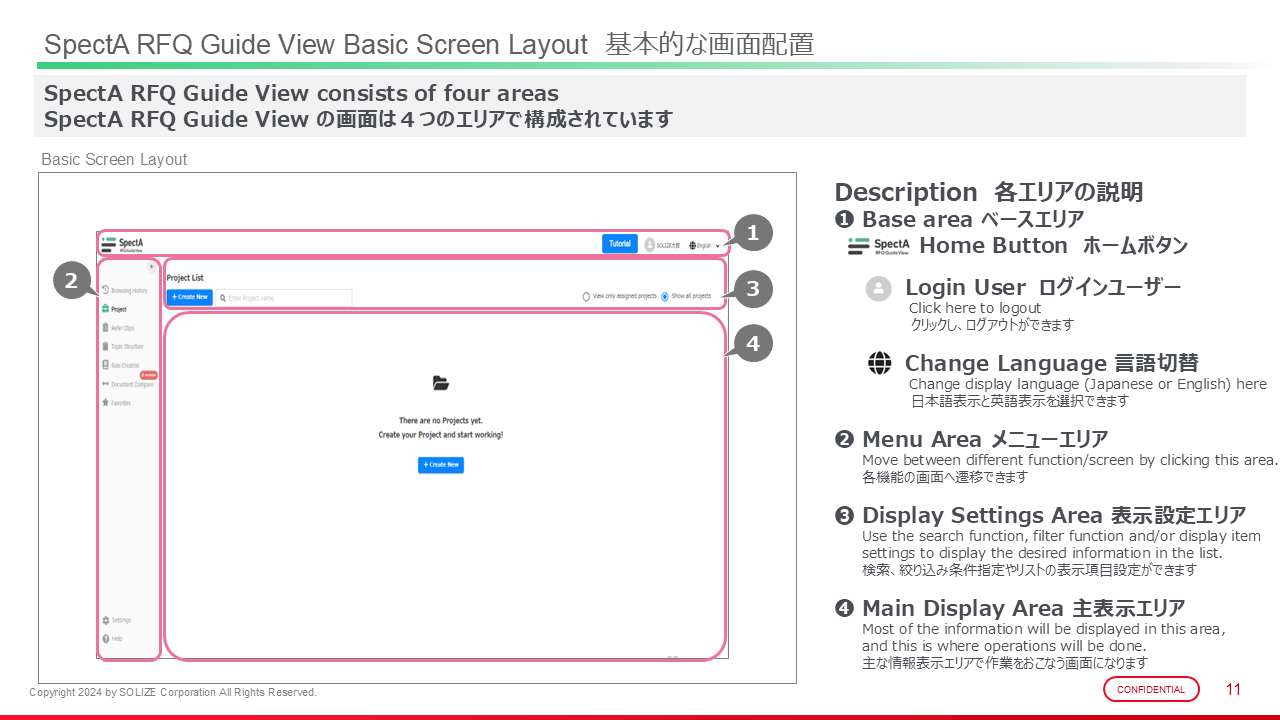1280x720 pixels.
Task: Click the login user avatar icon
Action: click(650, 244)
